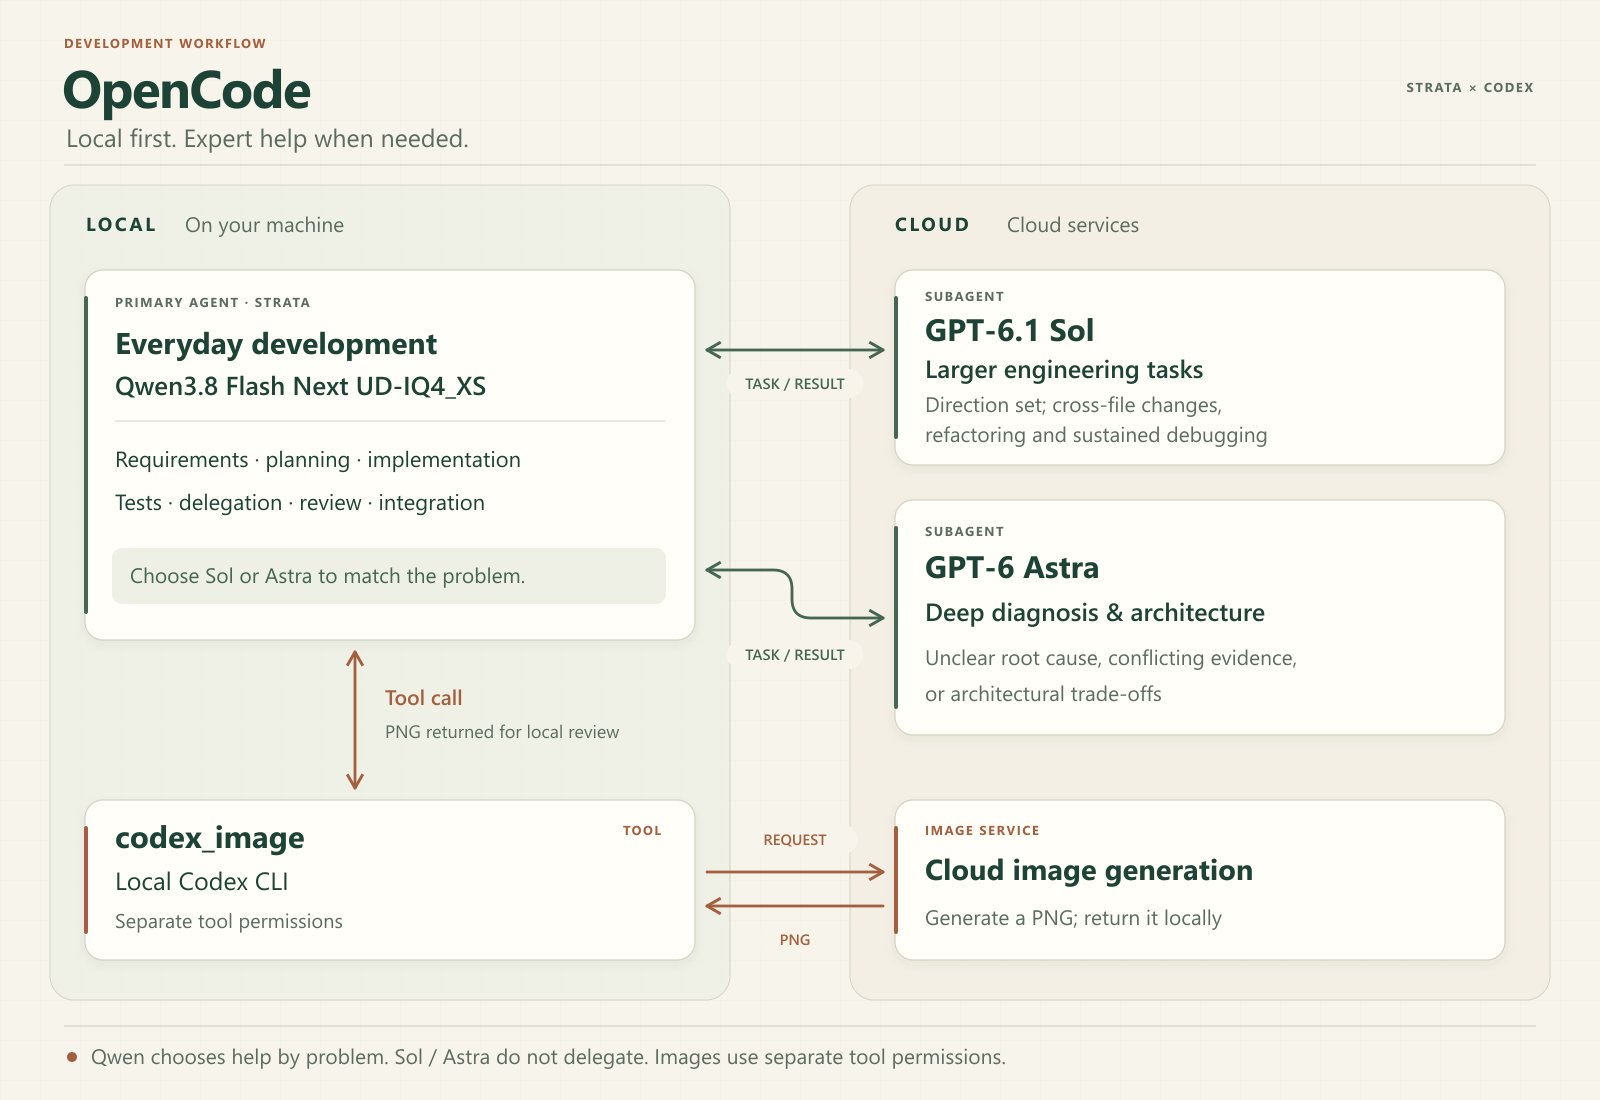The width and height of the screenshot is (1600, 1100).
Task: Select the "REQUEST" arrow label
Action: (x=795, y=840)
